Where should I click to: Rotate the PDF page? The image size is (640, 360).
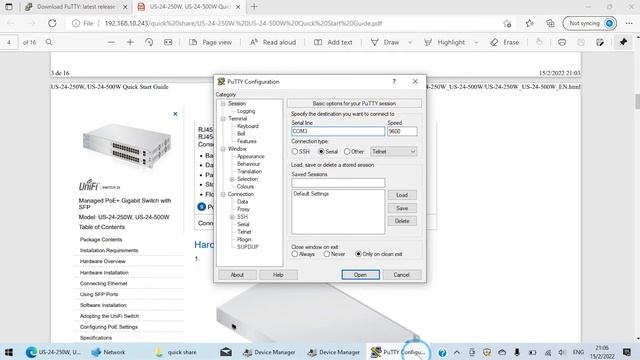coord(149,42)
